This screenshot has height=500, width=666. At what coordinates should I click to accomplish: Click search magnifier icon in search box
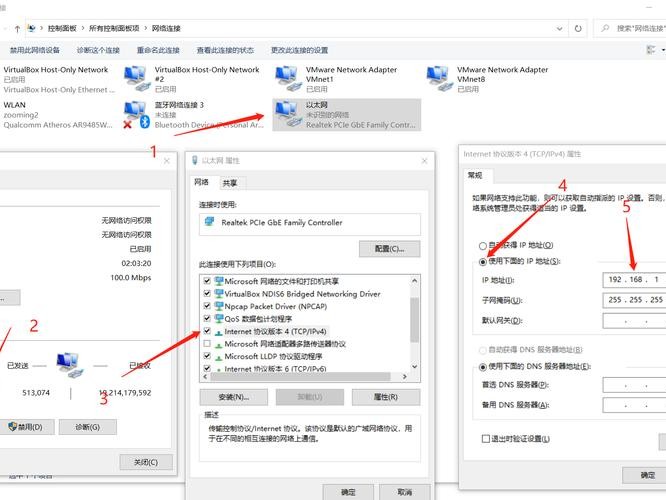click(605, 28)
